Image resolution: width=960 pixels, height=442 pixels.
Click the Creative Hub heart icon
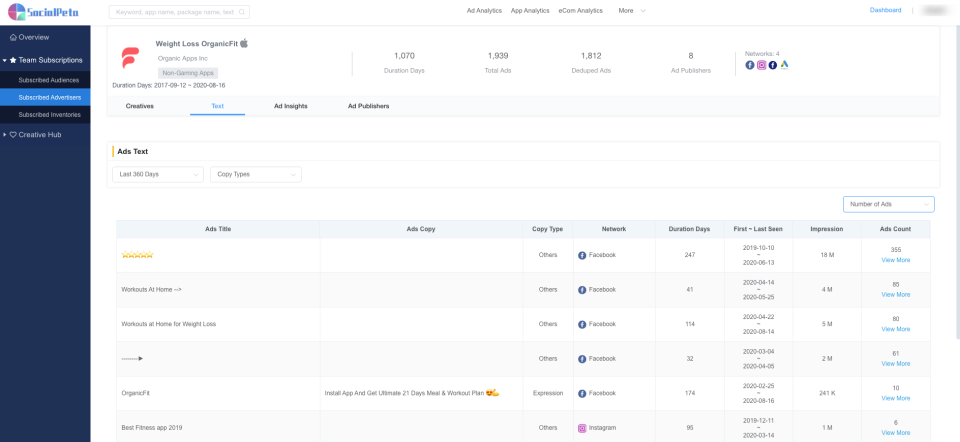tap(13, 135)
